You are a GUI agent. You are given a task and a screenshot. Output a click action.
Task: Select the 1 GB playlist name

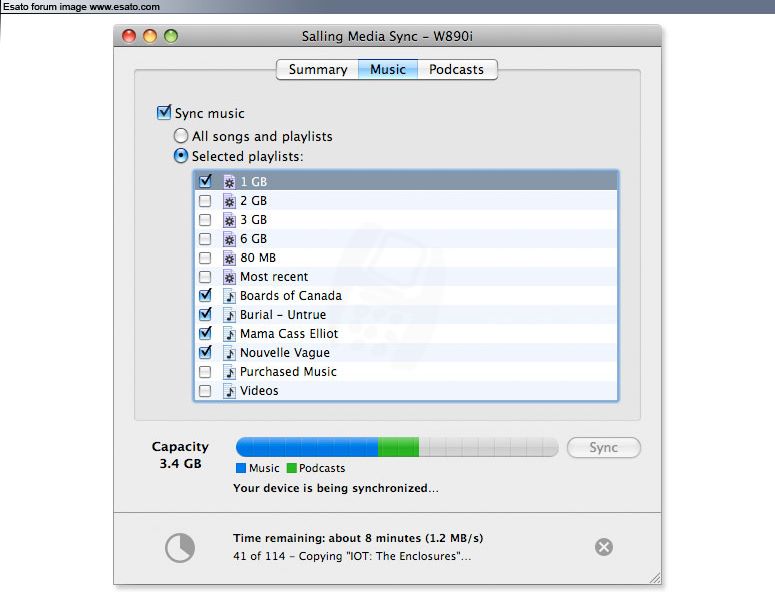(254, 182)
